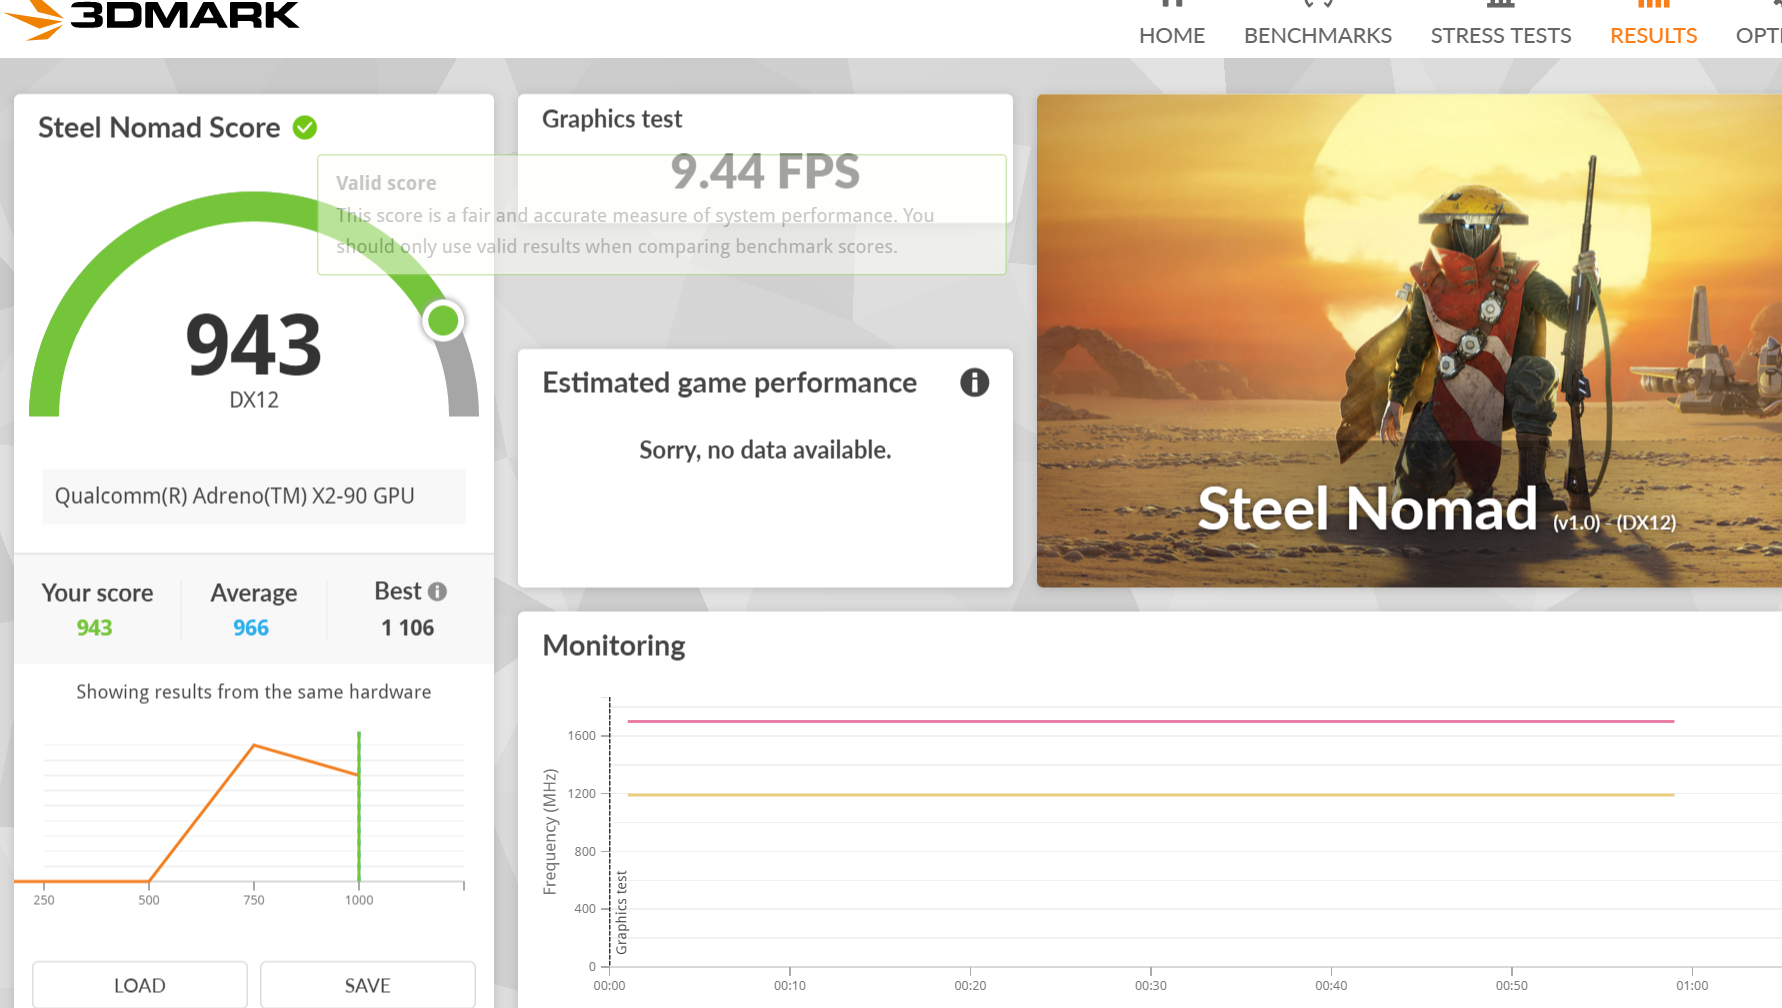1782x1008 pixels.
Task: Click the green valid score checkmark icon
Action: [305, 128]
